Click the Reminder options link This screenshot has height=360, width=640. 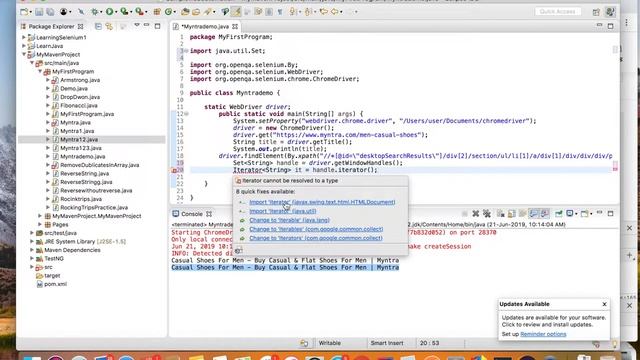[x=543, y=334]
